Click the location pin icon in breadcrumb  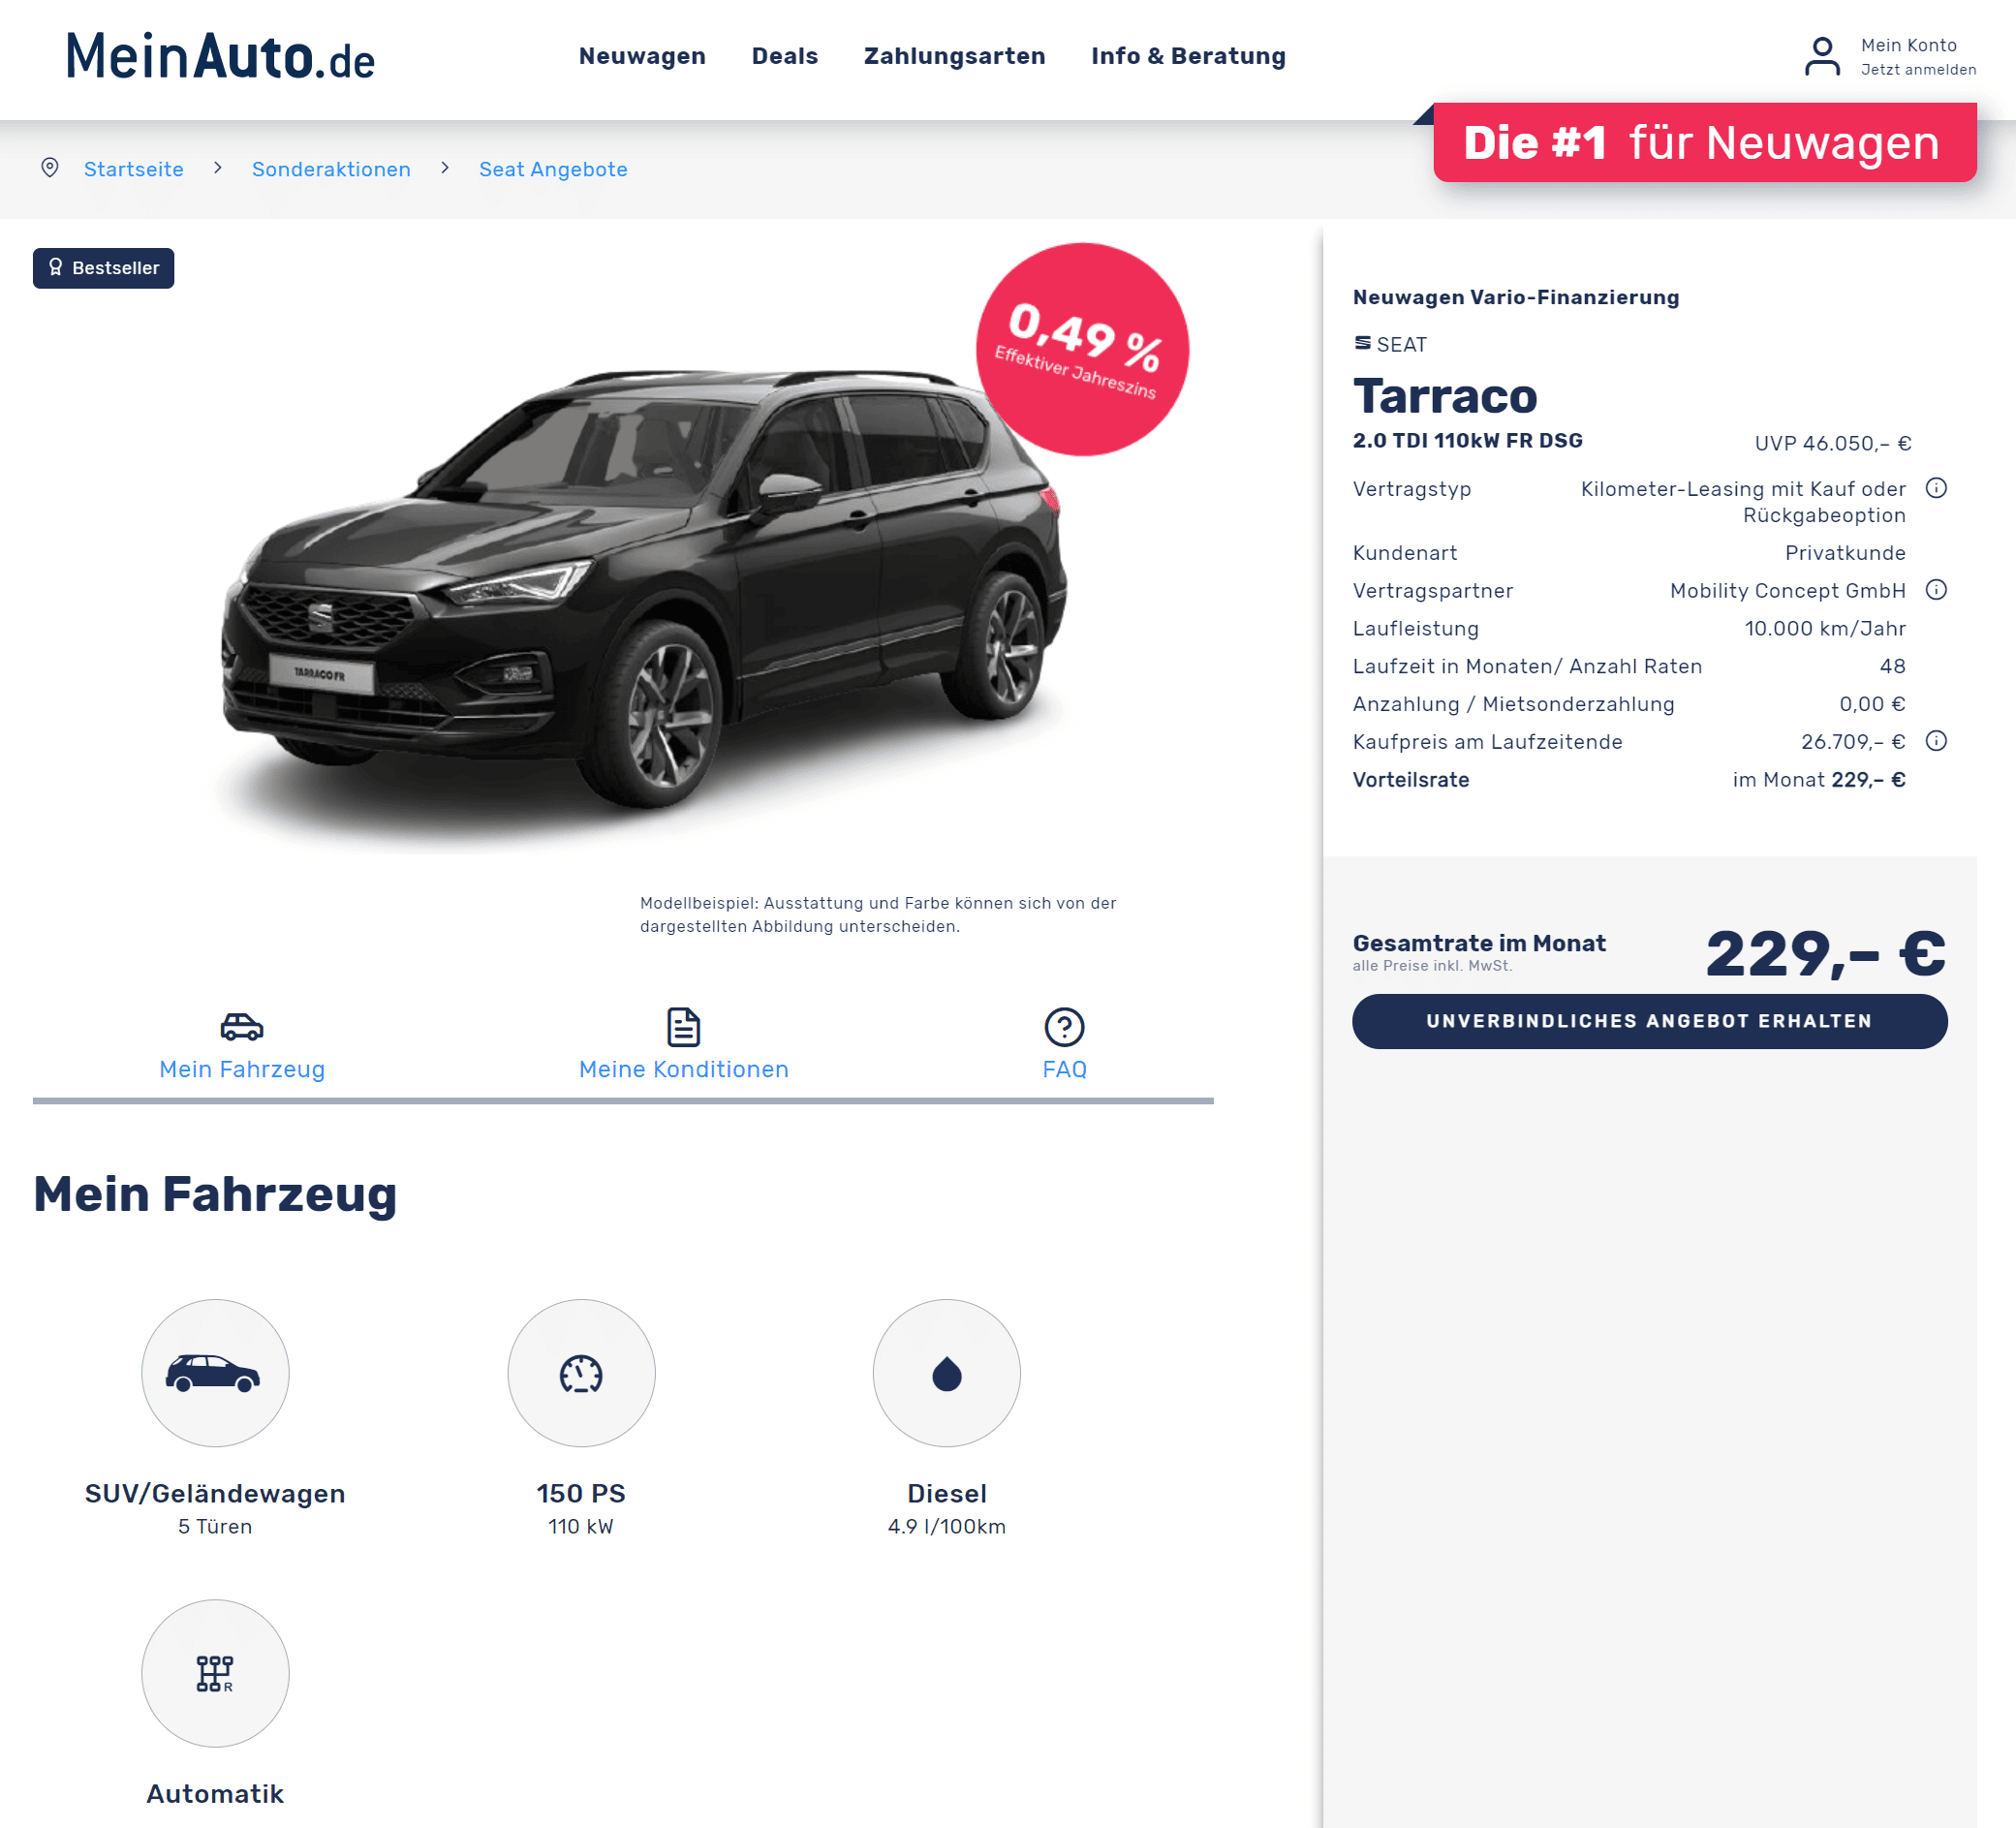(x=50, y=168)
